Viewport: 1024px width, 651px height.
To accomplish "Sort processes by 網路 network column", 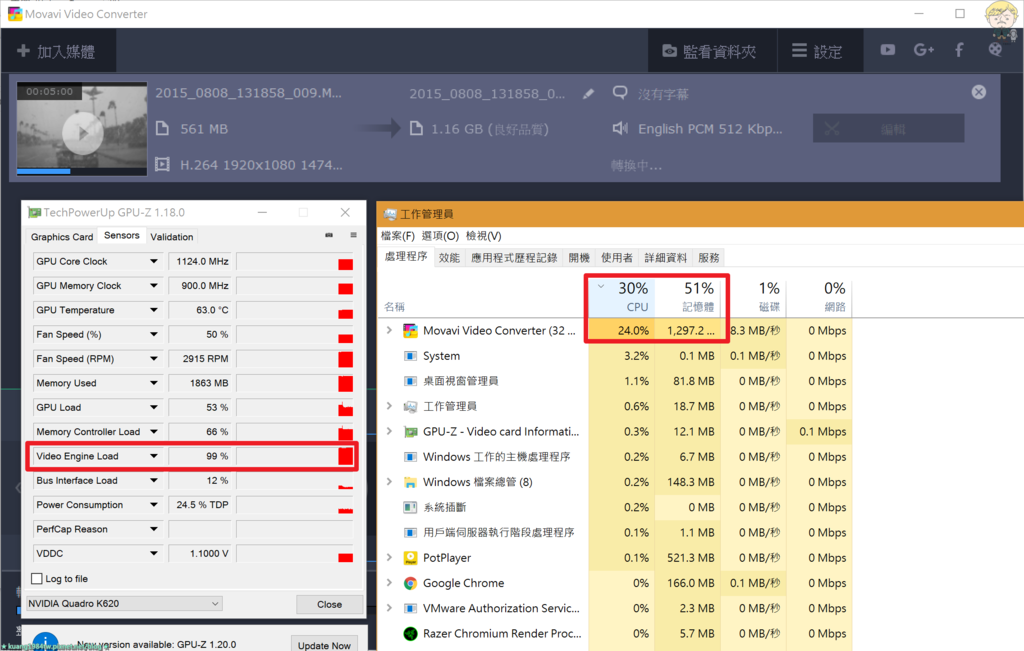I will 820,296.
